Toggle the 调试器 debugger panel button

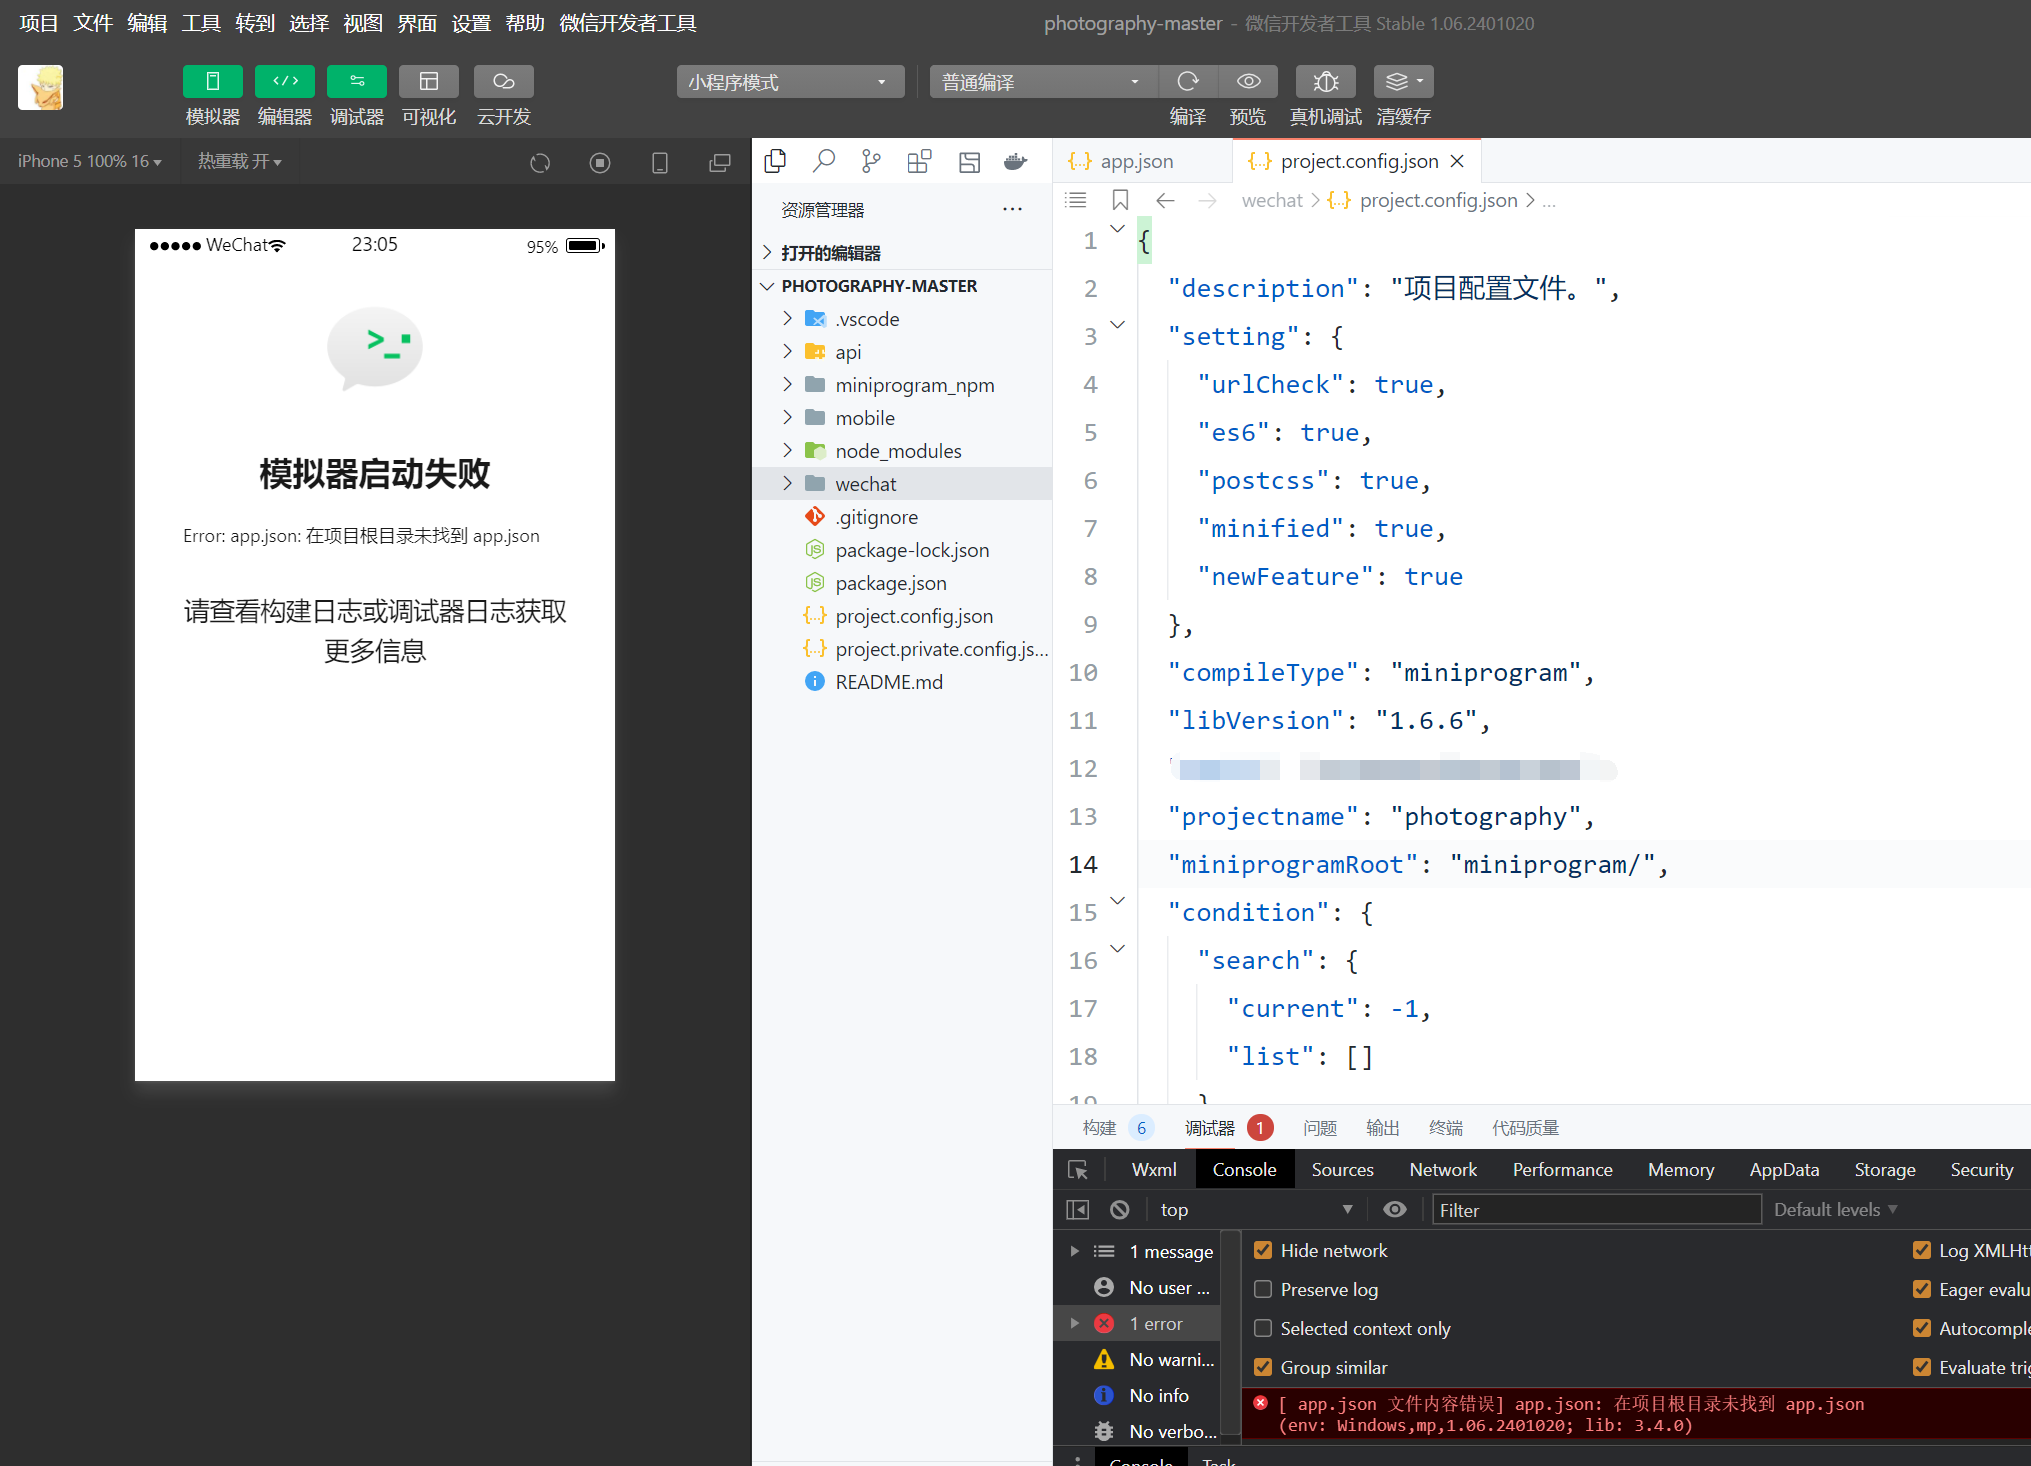coord(357,81)
